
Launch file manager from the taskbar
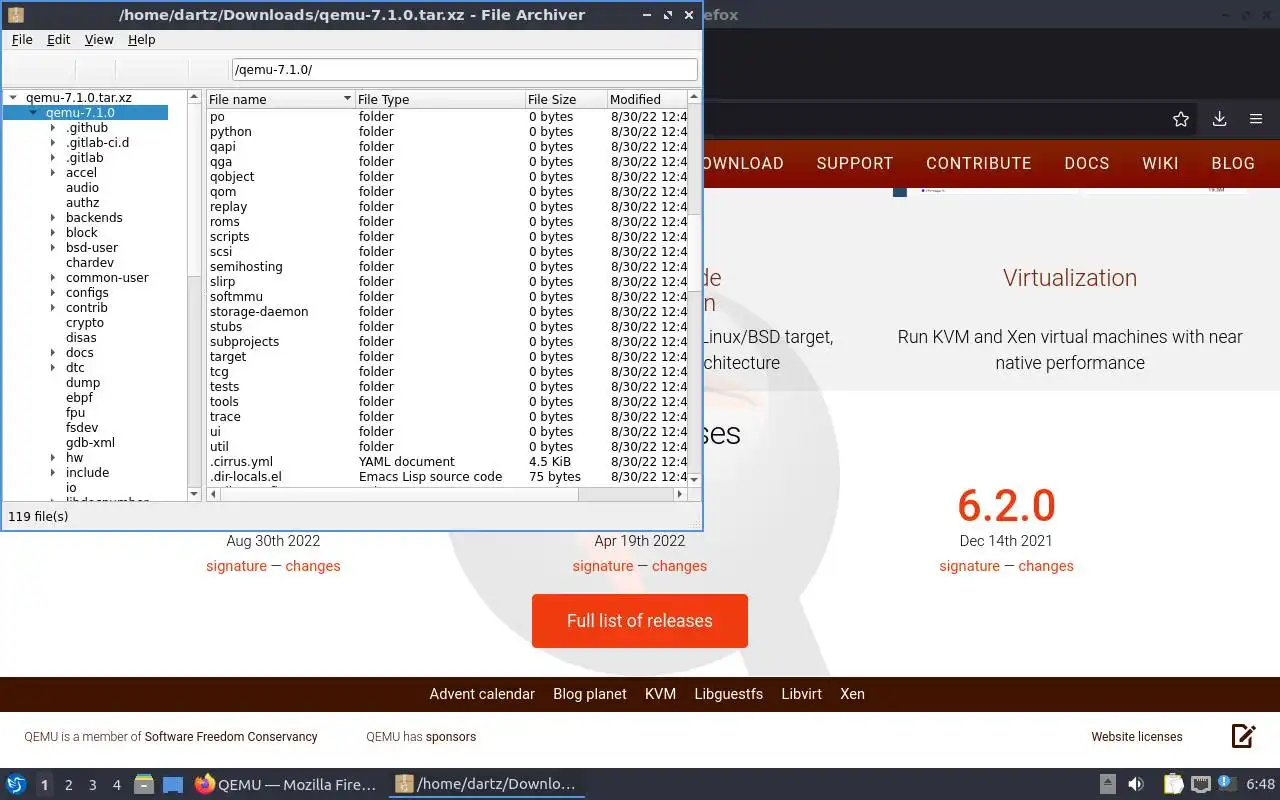144,784
